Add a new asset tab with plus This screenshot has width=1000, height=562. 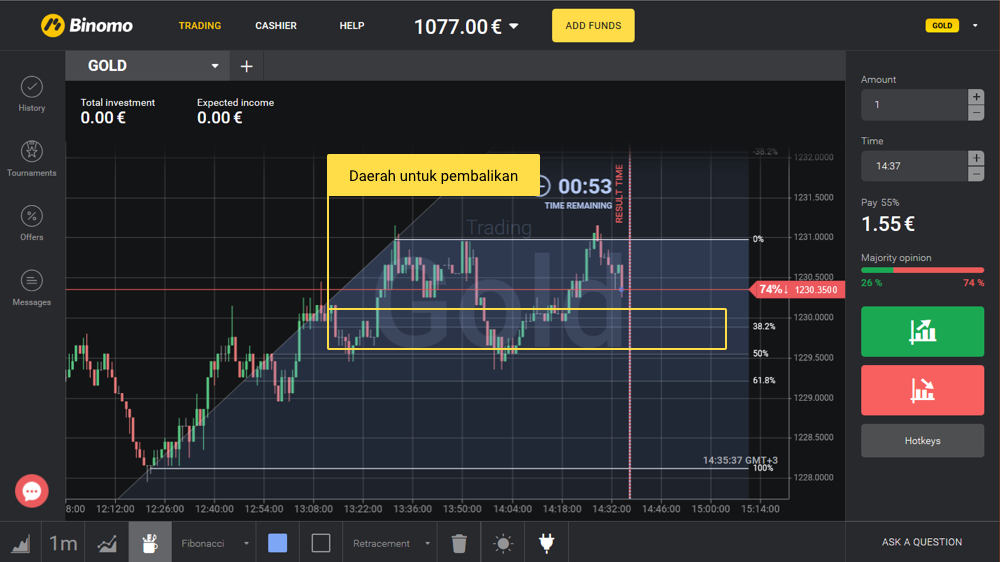click(246, 66)
